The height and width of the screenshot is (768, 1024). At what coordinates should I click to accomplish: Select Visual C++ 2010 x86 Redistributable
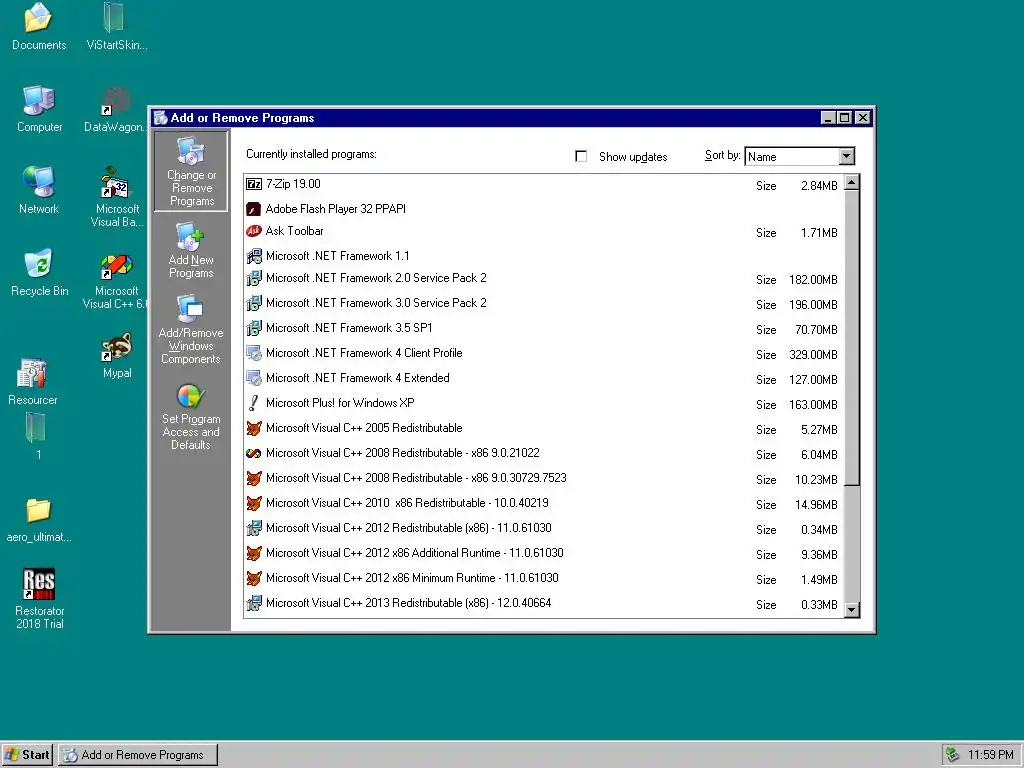coord(543,504)
